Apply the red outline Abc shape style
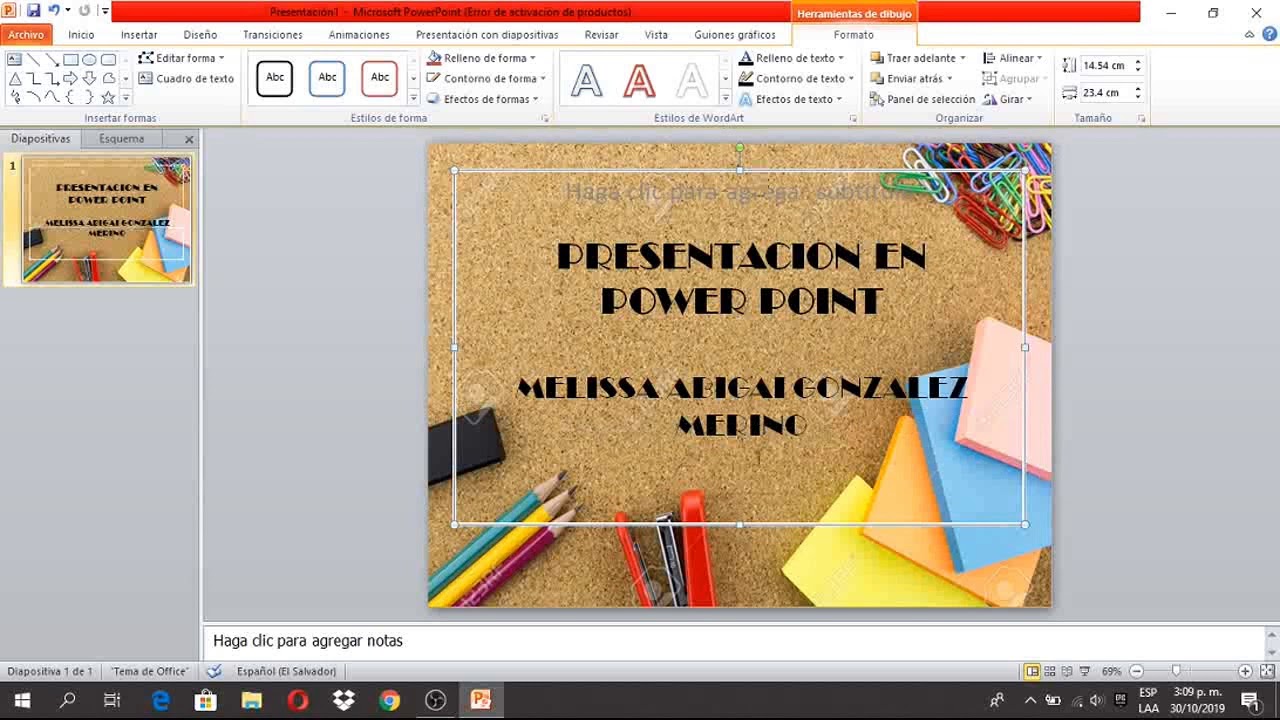 (x=380, y=78)
